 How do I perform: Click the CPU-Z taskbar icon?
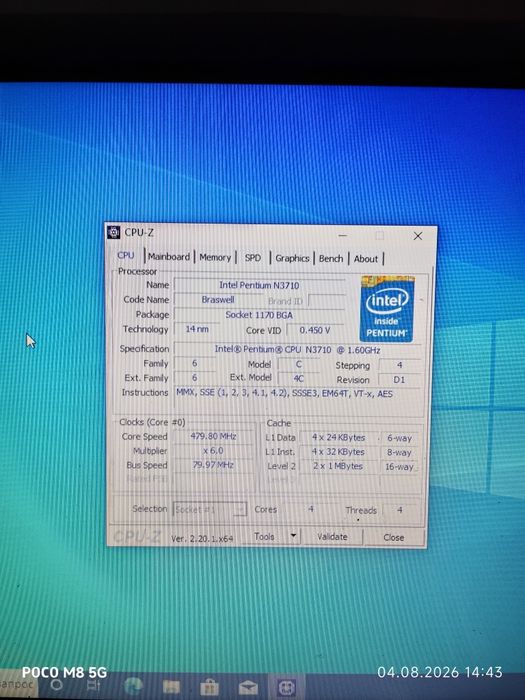click(287, 688)
